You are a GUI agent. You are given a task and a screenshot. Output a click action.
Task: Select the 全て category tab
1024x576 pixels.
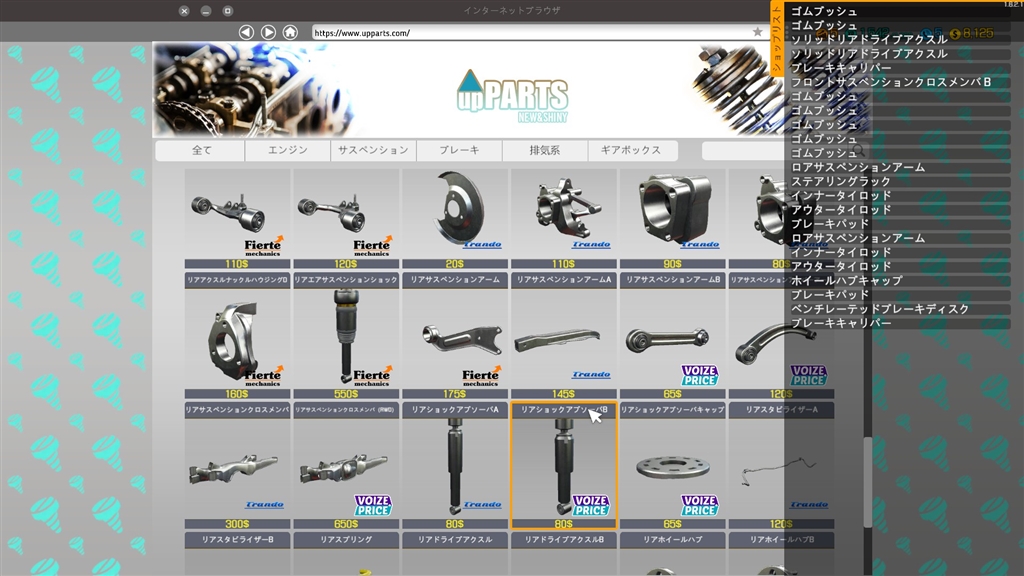(x=200, y=150)
